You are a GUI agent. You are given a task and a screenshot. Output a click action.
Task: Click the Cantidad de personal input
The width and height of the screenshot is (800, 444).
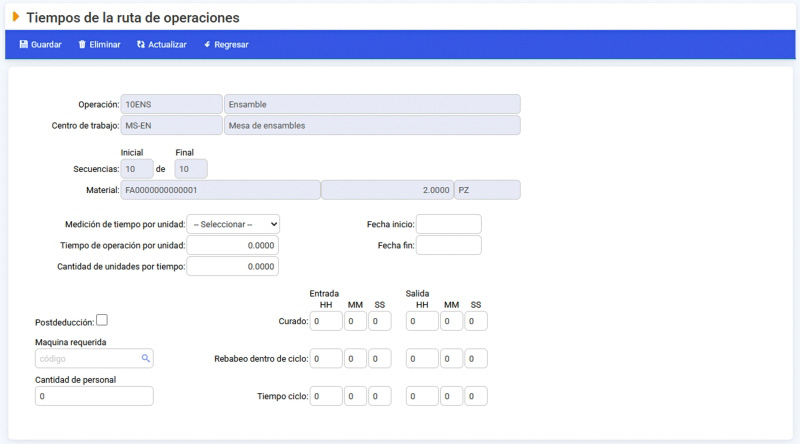pos(94,396)
